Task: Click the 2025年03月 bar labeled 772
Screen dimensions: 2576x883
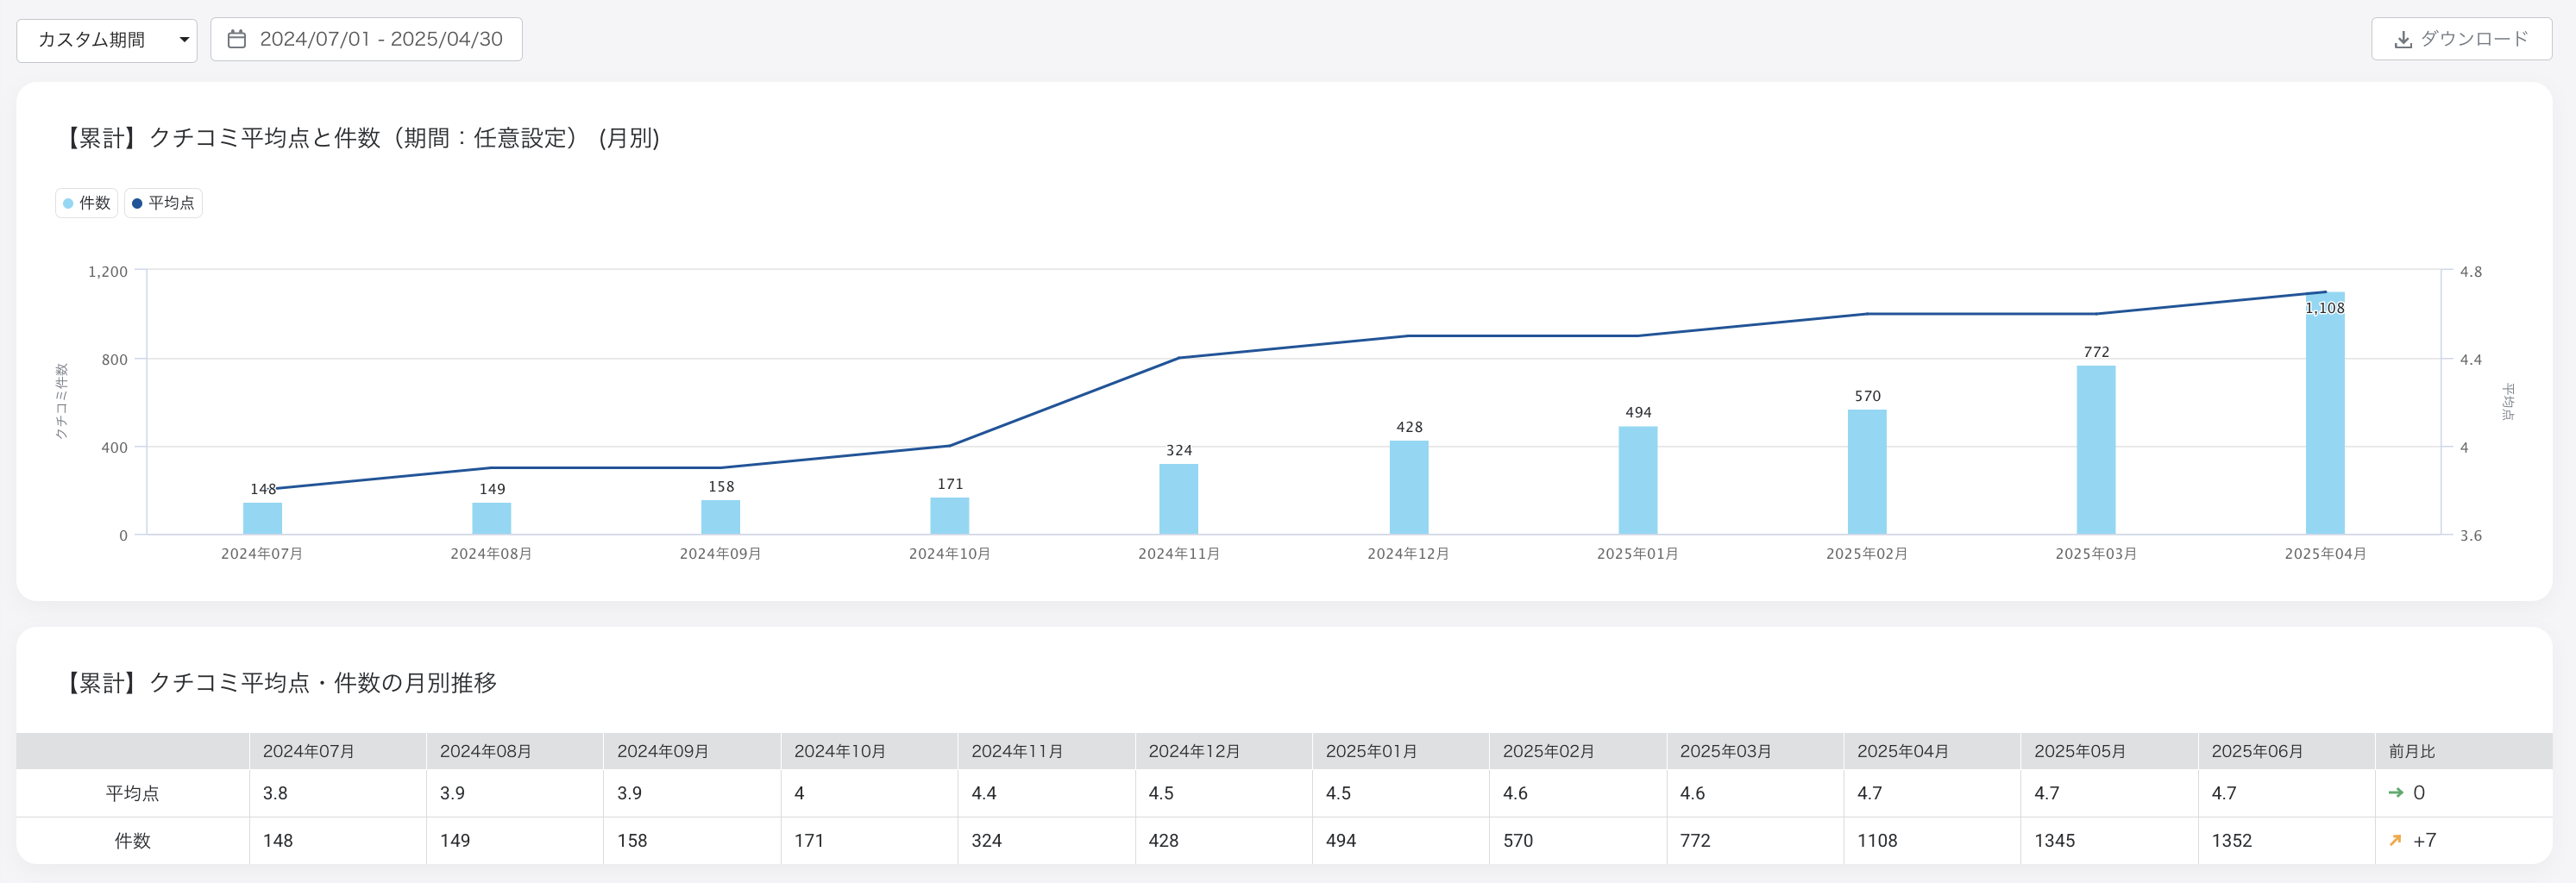Action: [2095, 450]
